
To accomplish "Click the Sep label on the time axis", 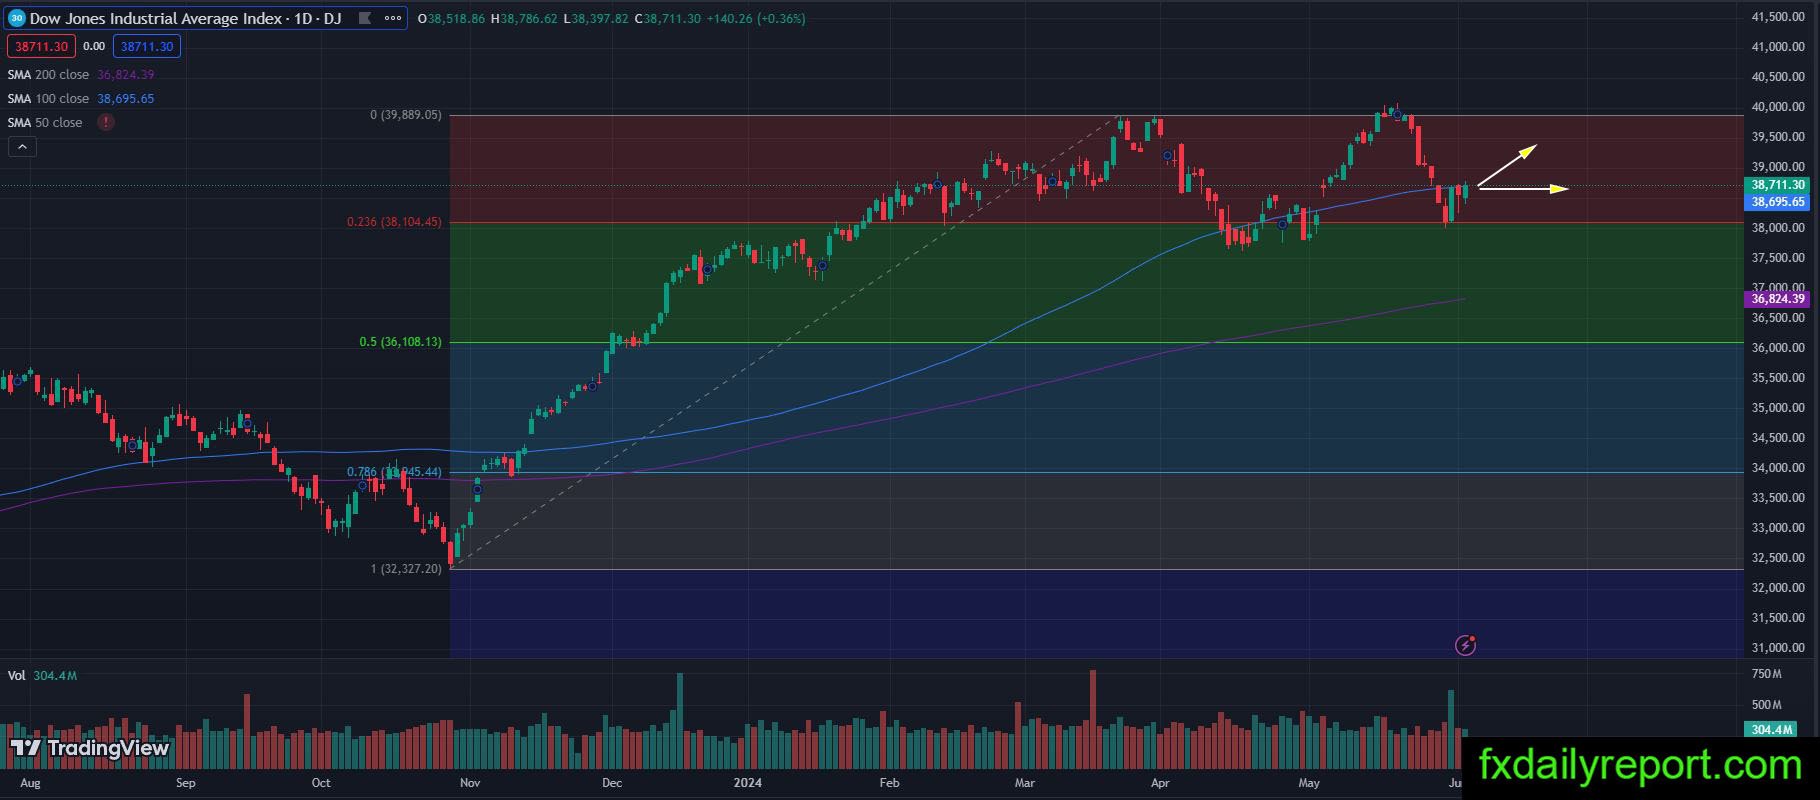I will point(186,782).
